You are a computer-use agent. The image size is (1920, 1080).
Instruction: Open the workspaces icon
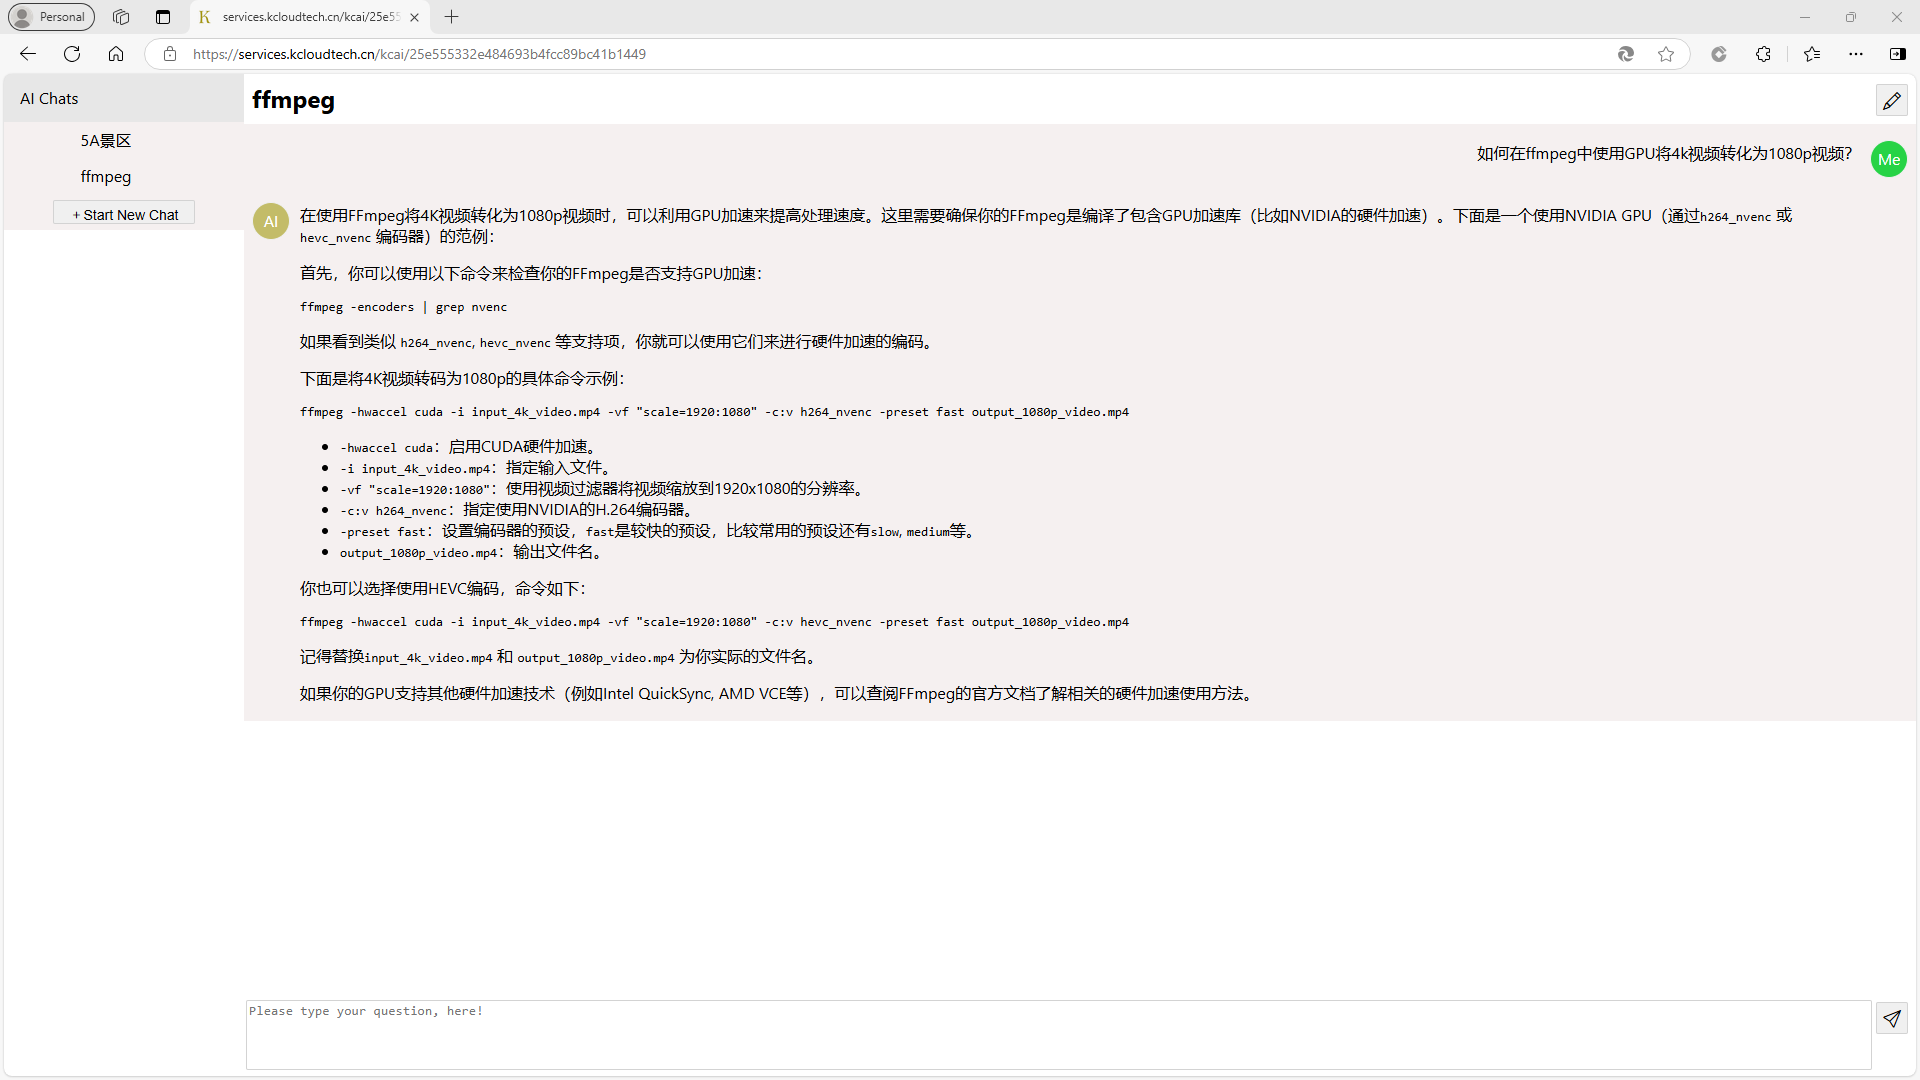coord(121,17)
